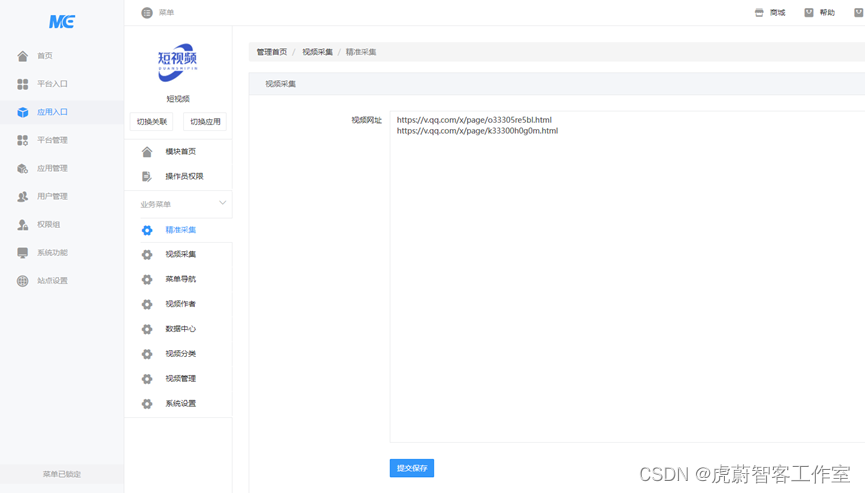
Task: Click URL line ending o33305re5bl.html
Action: tap(474, 120)
